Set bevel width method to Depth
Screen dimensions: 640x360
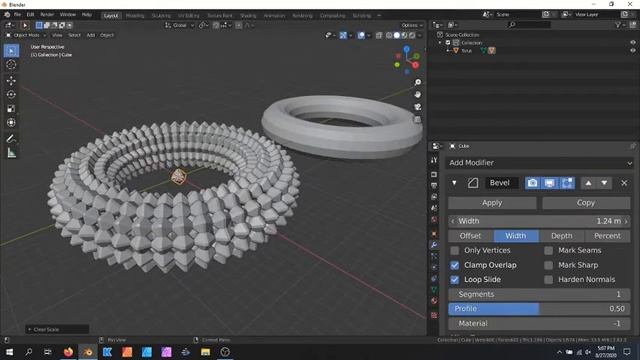point(562,236)
